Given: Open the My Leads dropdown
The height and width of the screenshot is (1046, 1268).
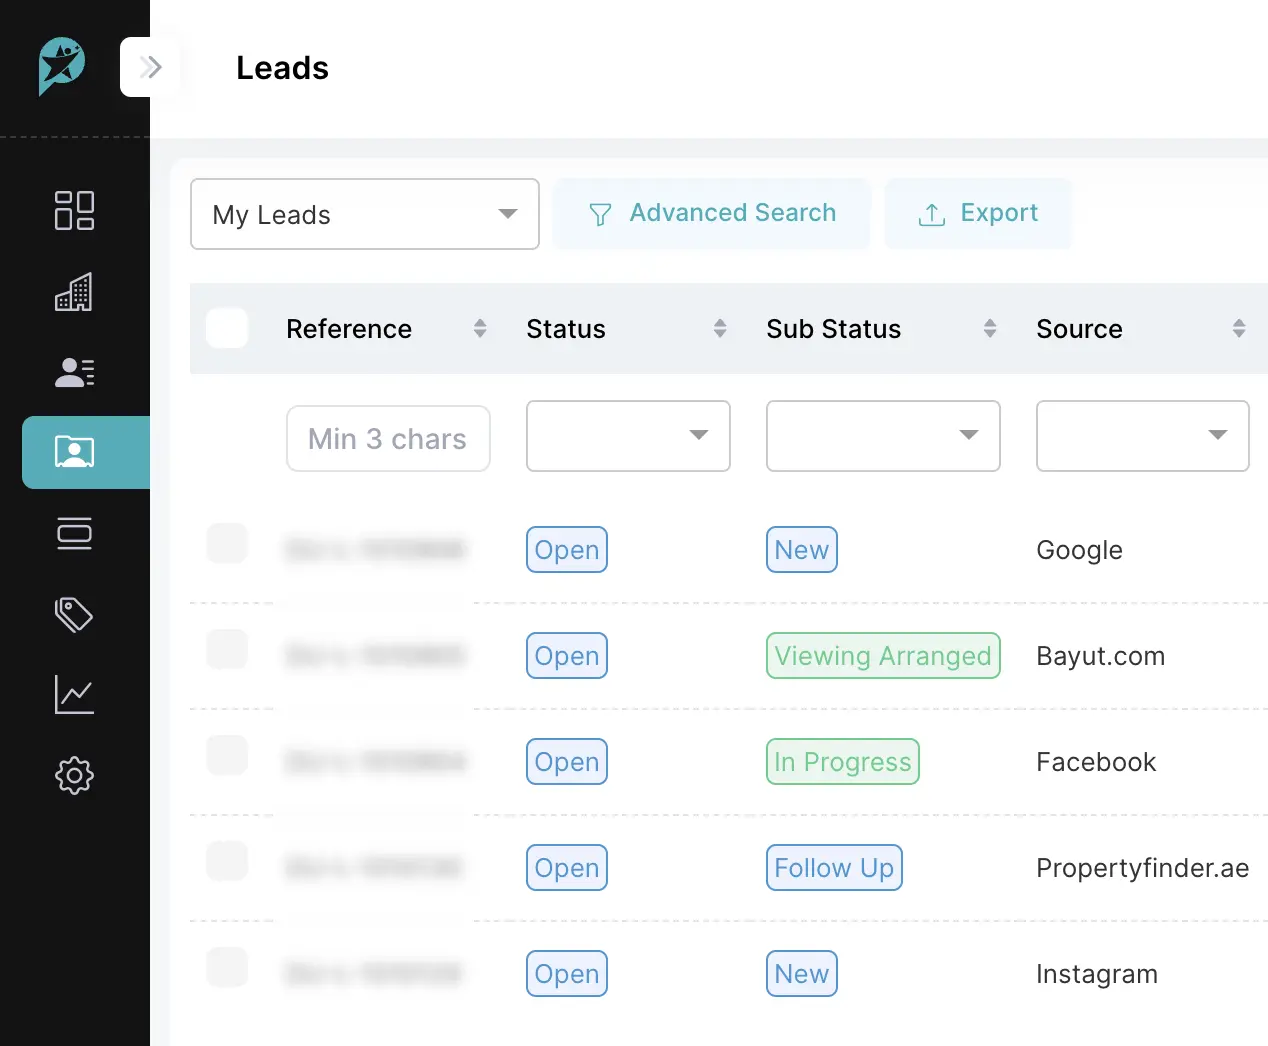Looking at the screenshot, I should [x=365, y=214].
